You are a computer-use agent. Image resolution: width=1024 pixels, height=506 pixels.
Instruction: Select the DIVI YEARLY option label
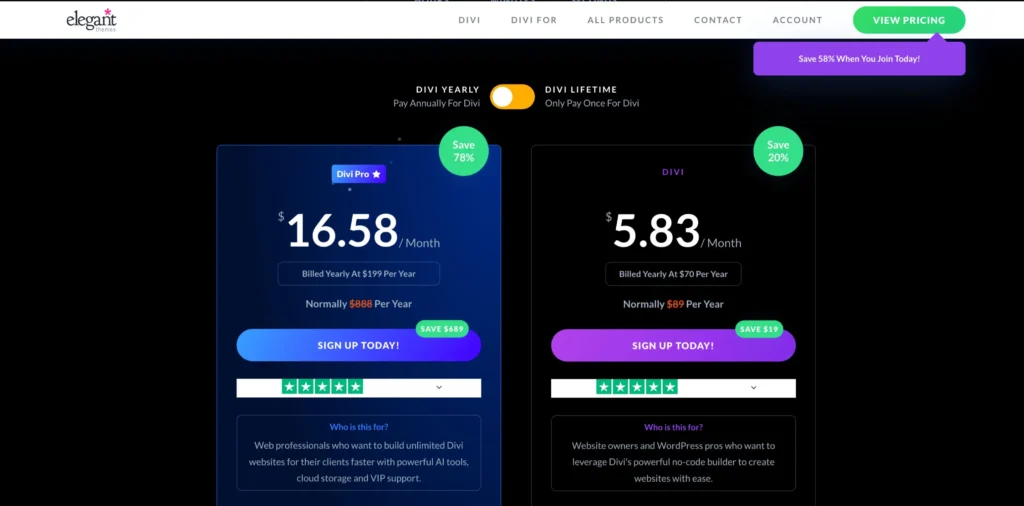click(x=447, y=89)
